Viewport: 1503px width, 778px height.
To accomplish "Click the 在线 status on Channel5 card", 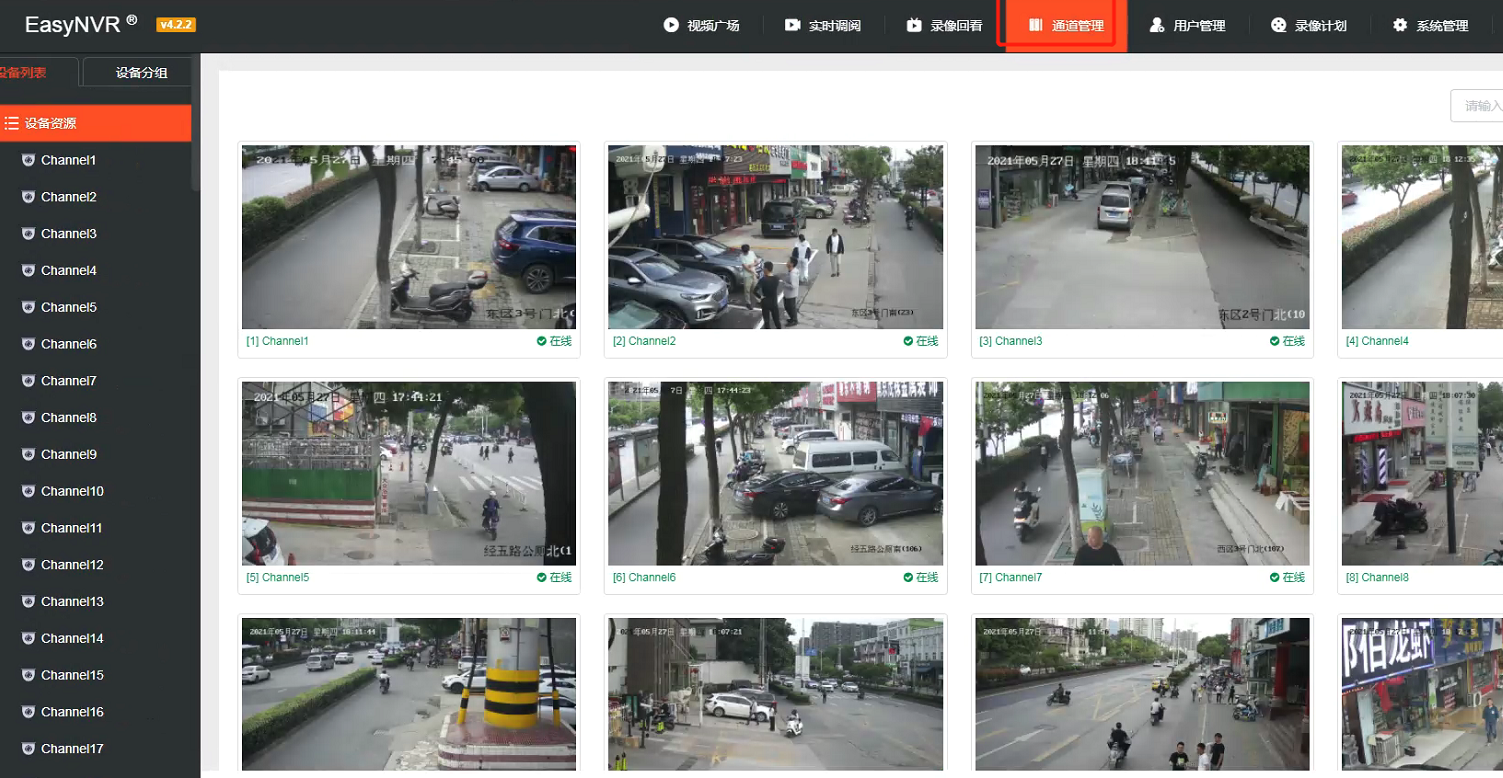I will tap(554, 577).
